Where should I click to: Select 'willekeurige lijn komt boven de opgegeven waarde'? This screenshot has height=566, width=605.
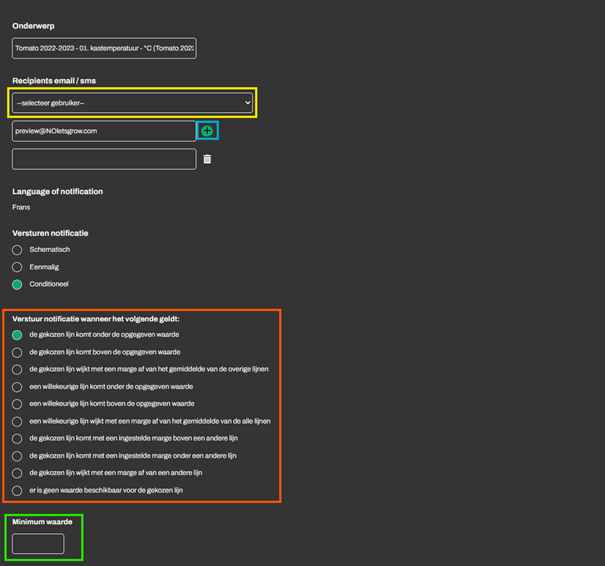17,404
